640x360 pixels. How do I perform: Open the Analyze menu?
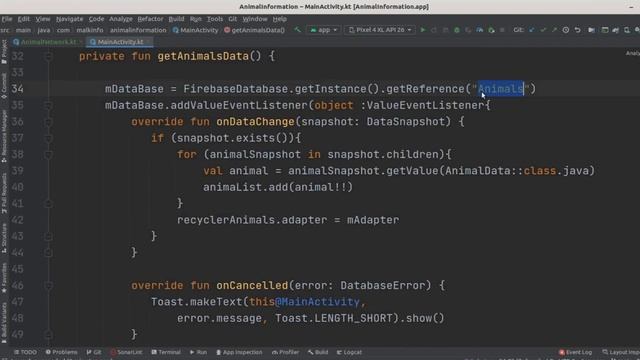pyautogui.click(x=120, y=19)
